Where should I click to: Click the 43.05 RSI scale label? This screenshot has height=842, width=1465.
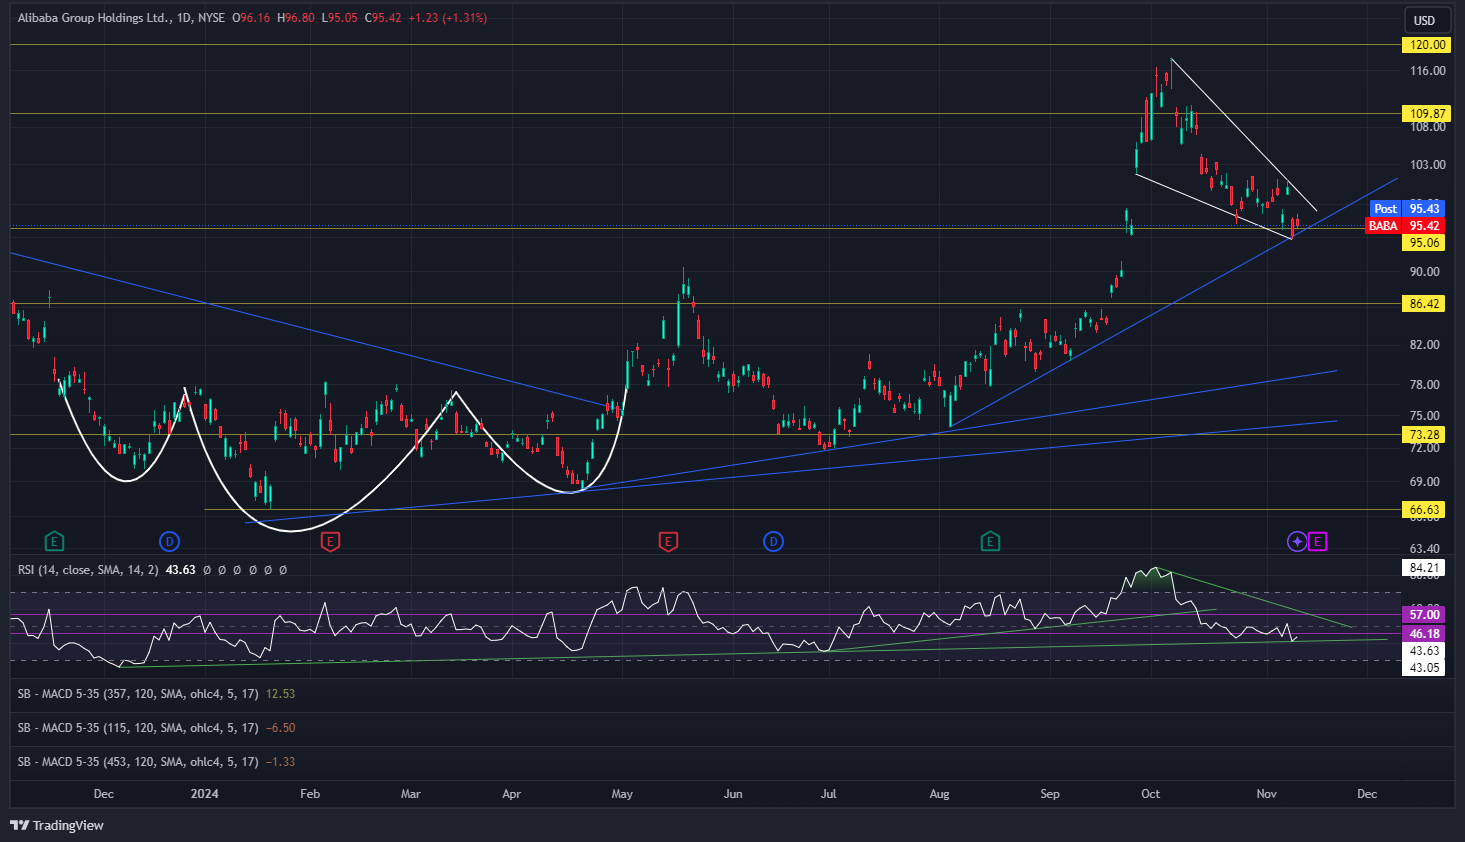click(1425, 667)
